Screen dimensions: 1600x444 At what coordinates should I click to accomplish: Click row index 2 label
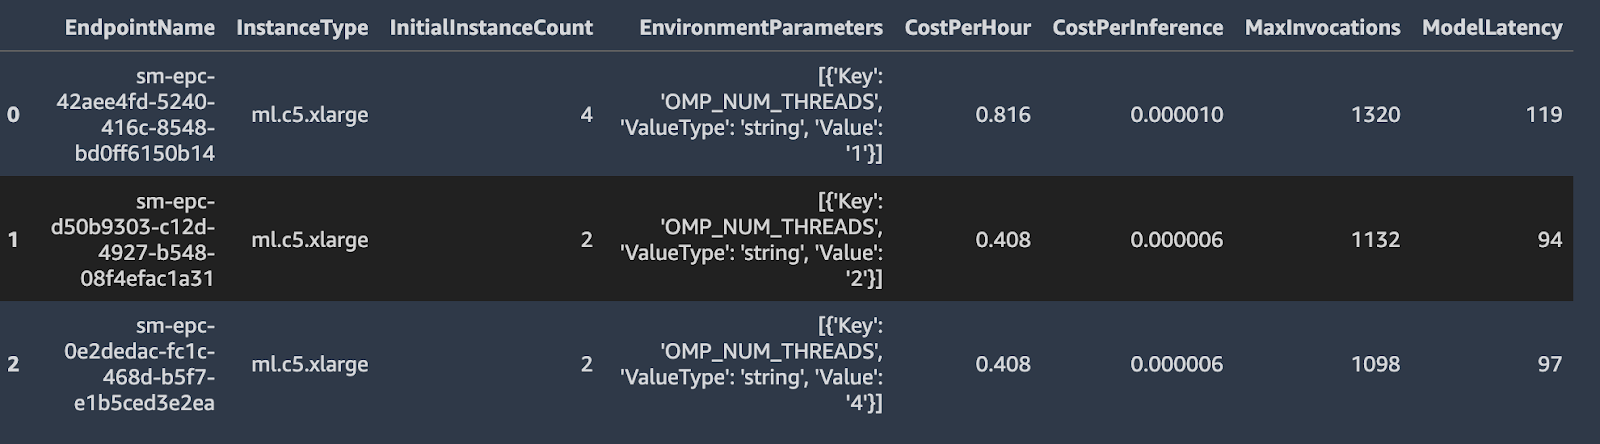tap(13, 364)
